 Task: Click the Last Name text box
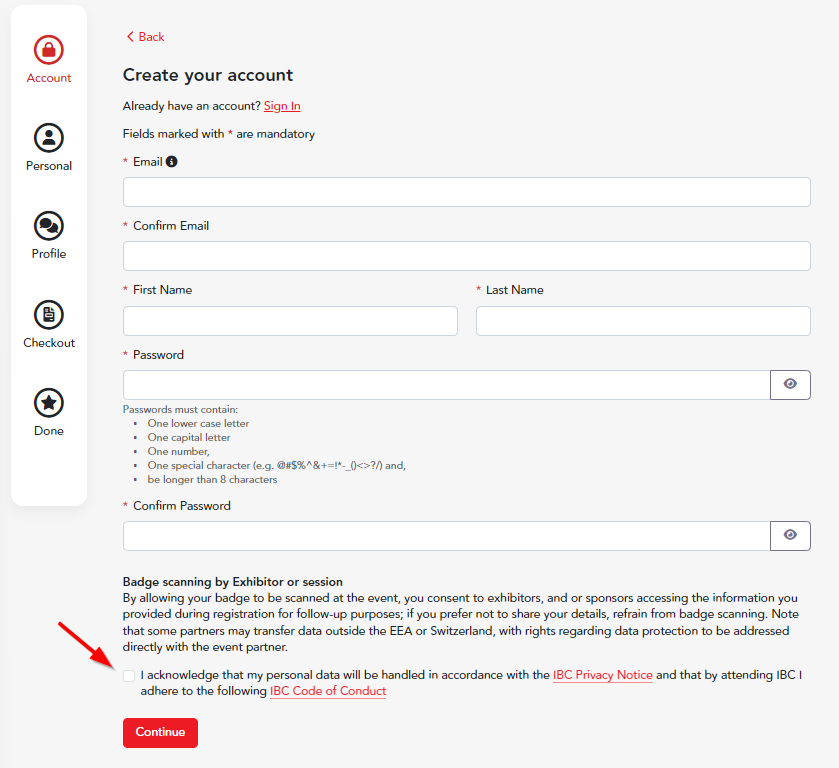click(643, 321)
